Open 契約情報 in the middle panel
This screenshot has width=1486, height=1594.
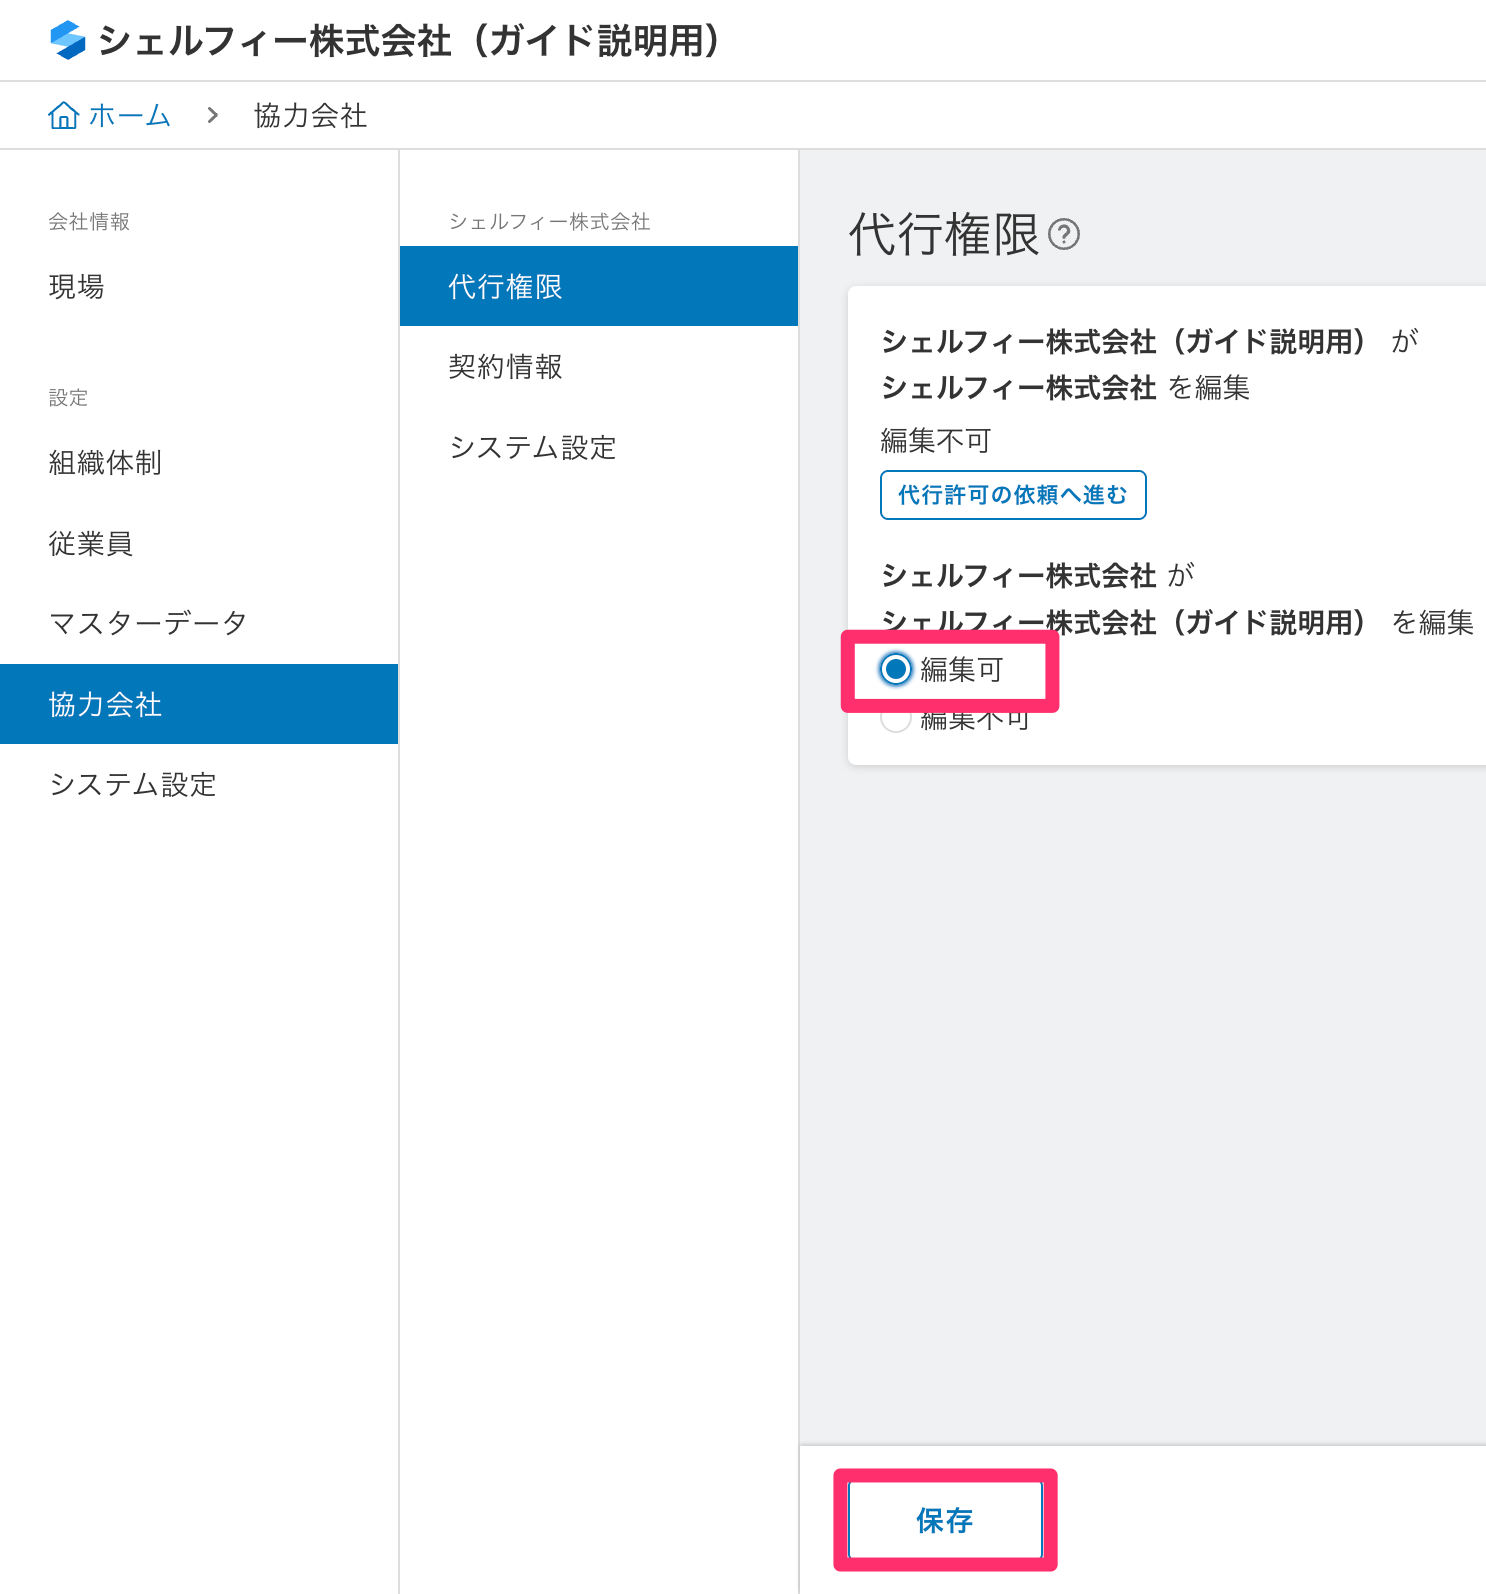[x=599, y=367]
